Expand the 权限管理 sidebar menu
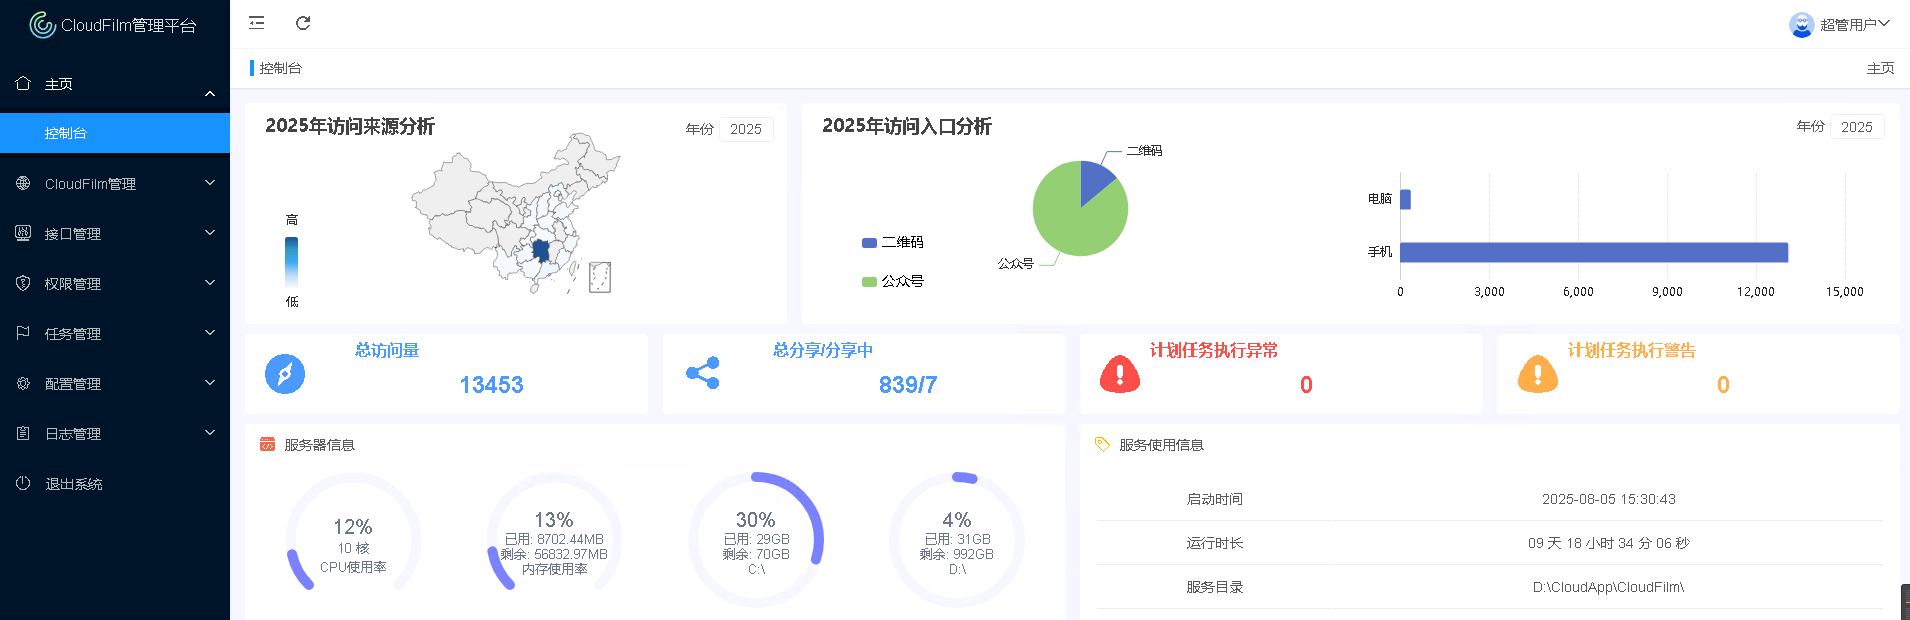Image resolution: width=1910 pixels, height=620 pixels. pos(115,283)
